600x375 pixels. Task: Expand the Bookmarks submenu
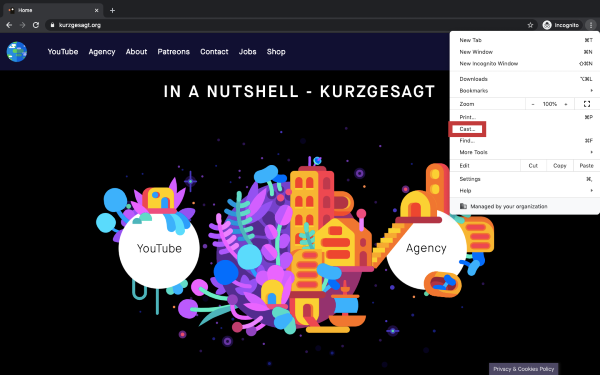[x=525, y=91]
